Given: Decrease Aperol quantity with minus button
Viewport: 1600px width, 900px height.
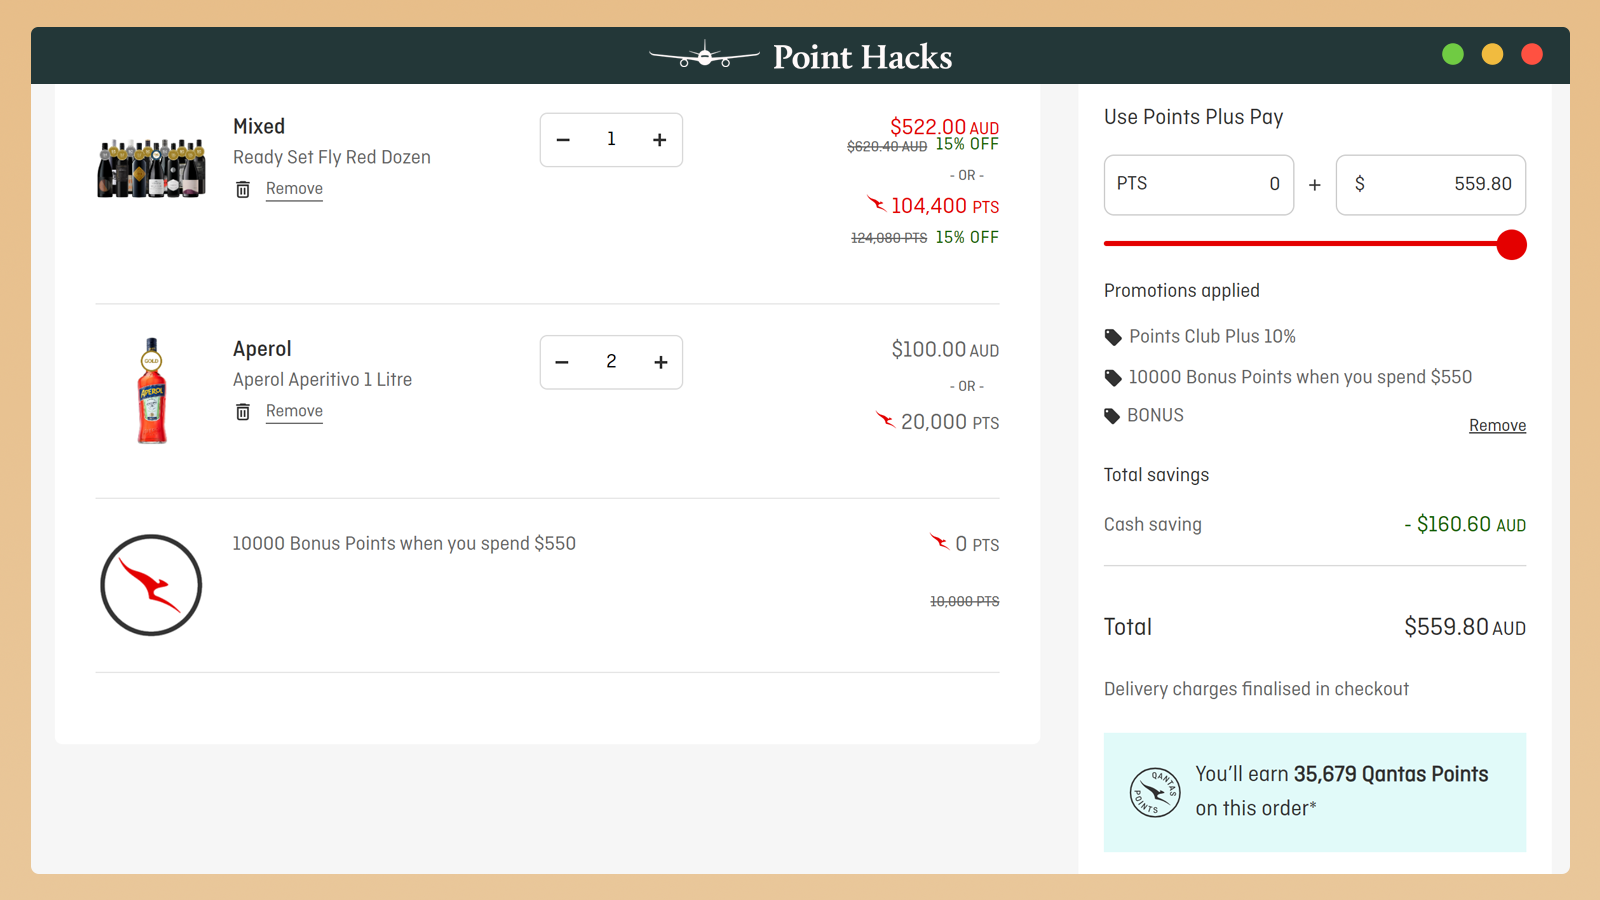Looking at the screenshot, I should pyautogui.click(x=562, y=362).
